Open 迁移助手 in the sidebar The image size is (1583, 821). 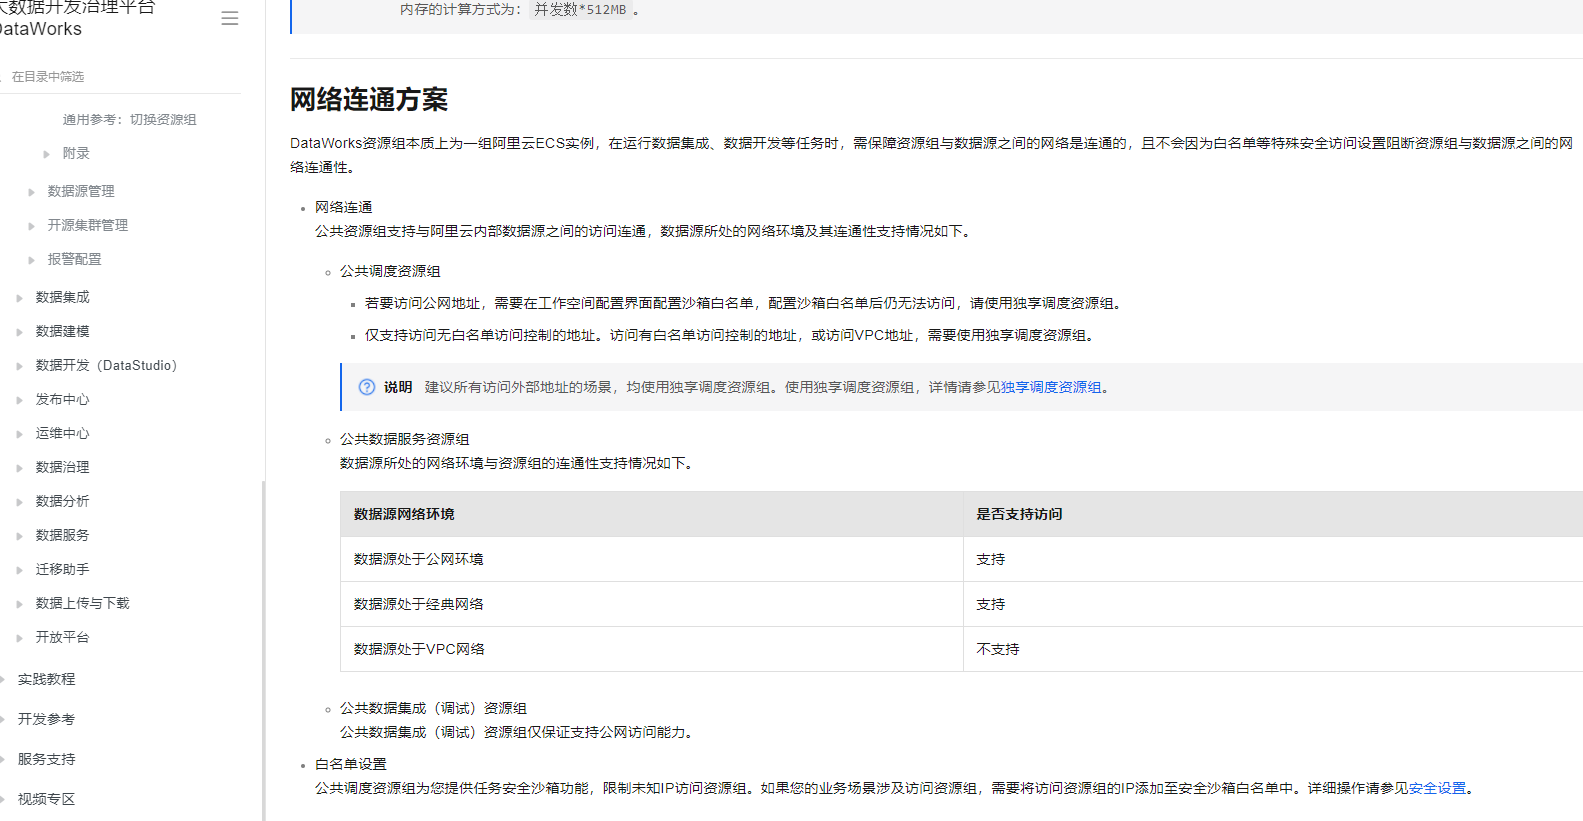click(x=62, y=569)
